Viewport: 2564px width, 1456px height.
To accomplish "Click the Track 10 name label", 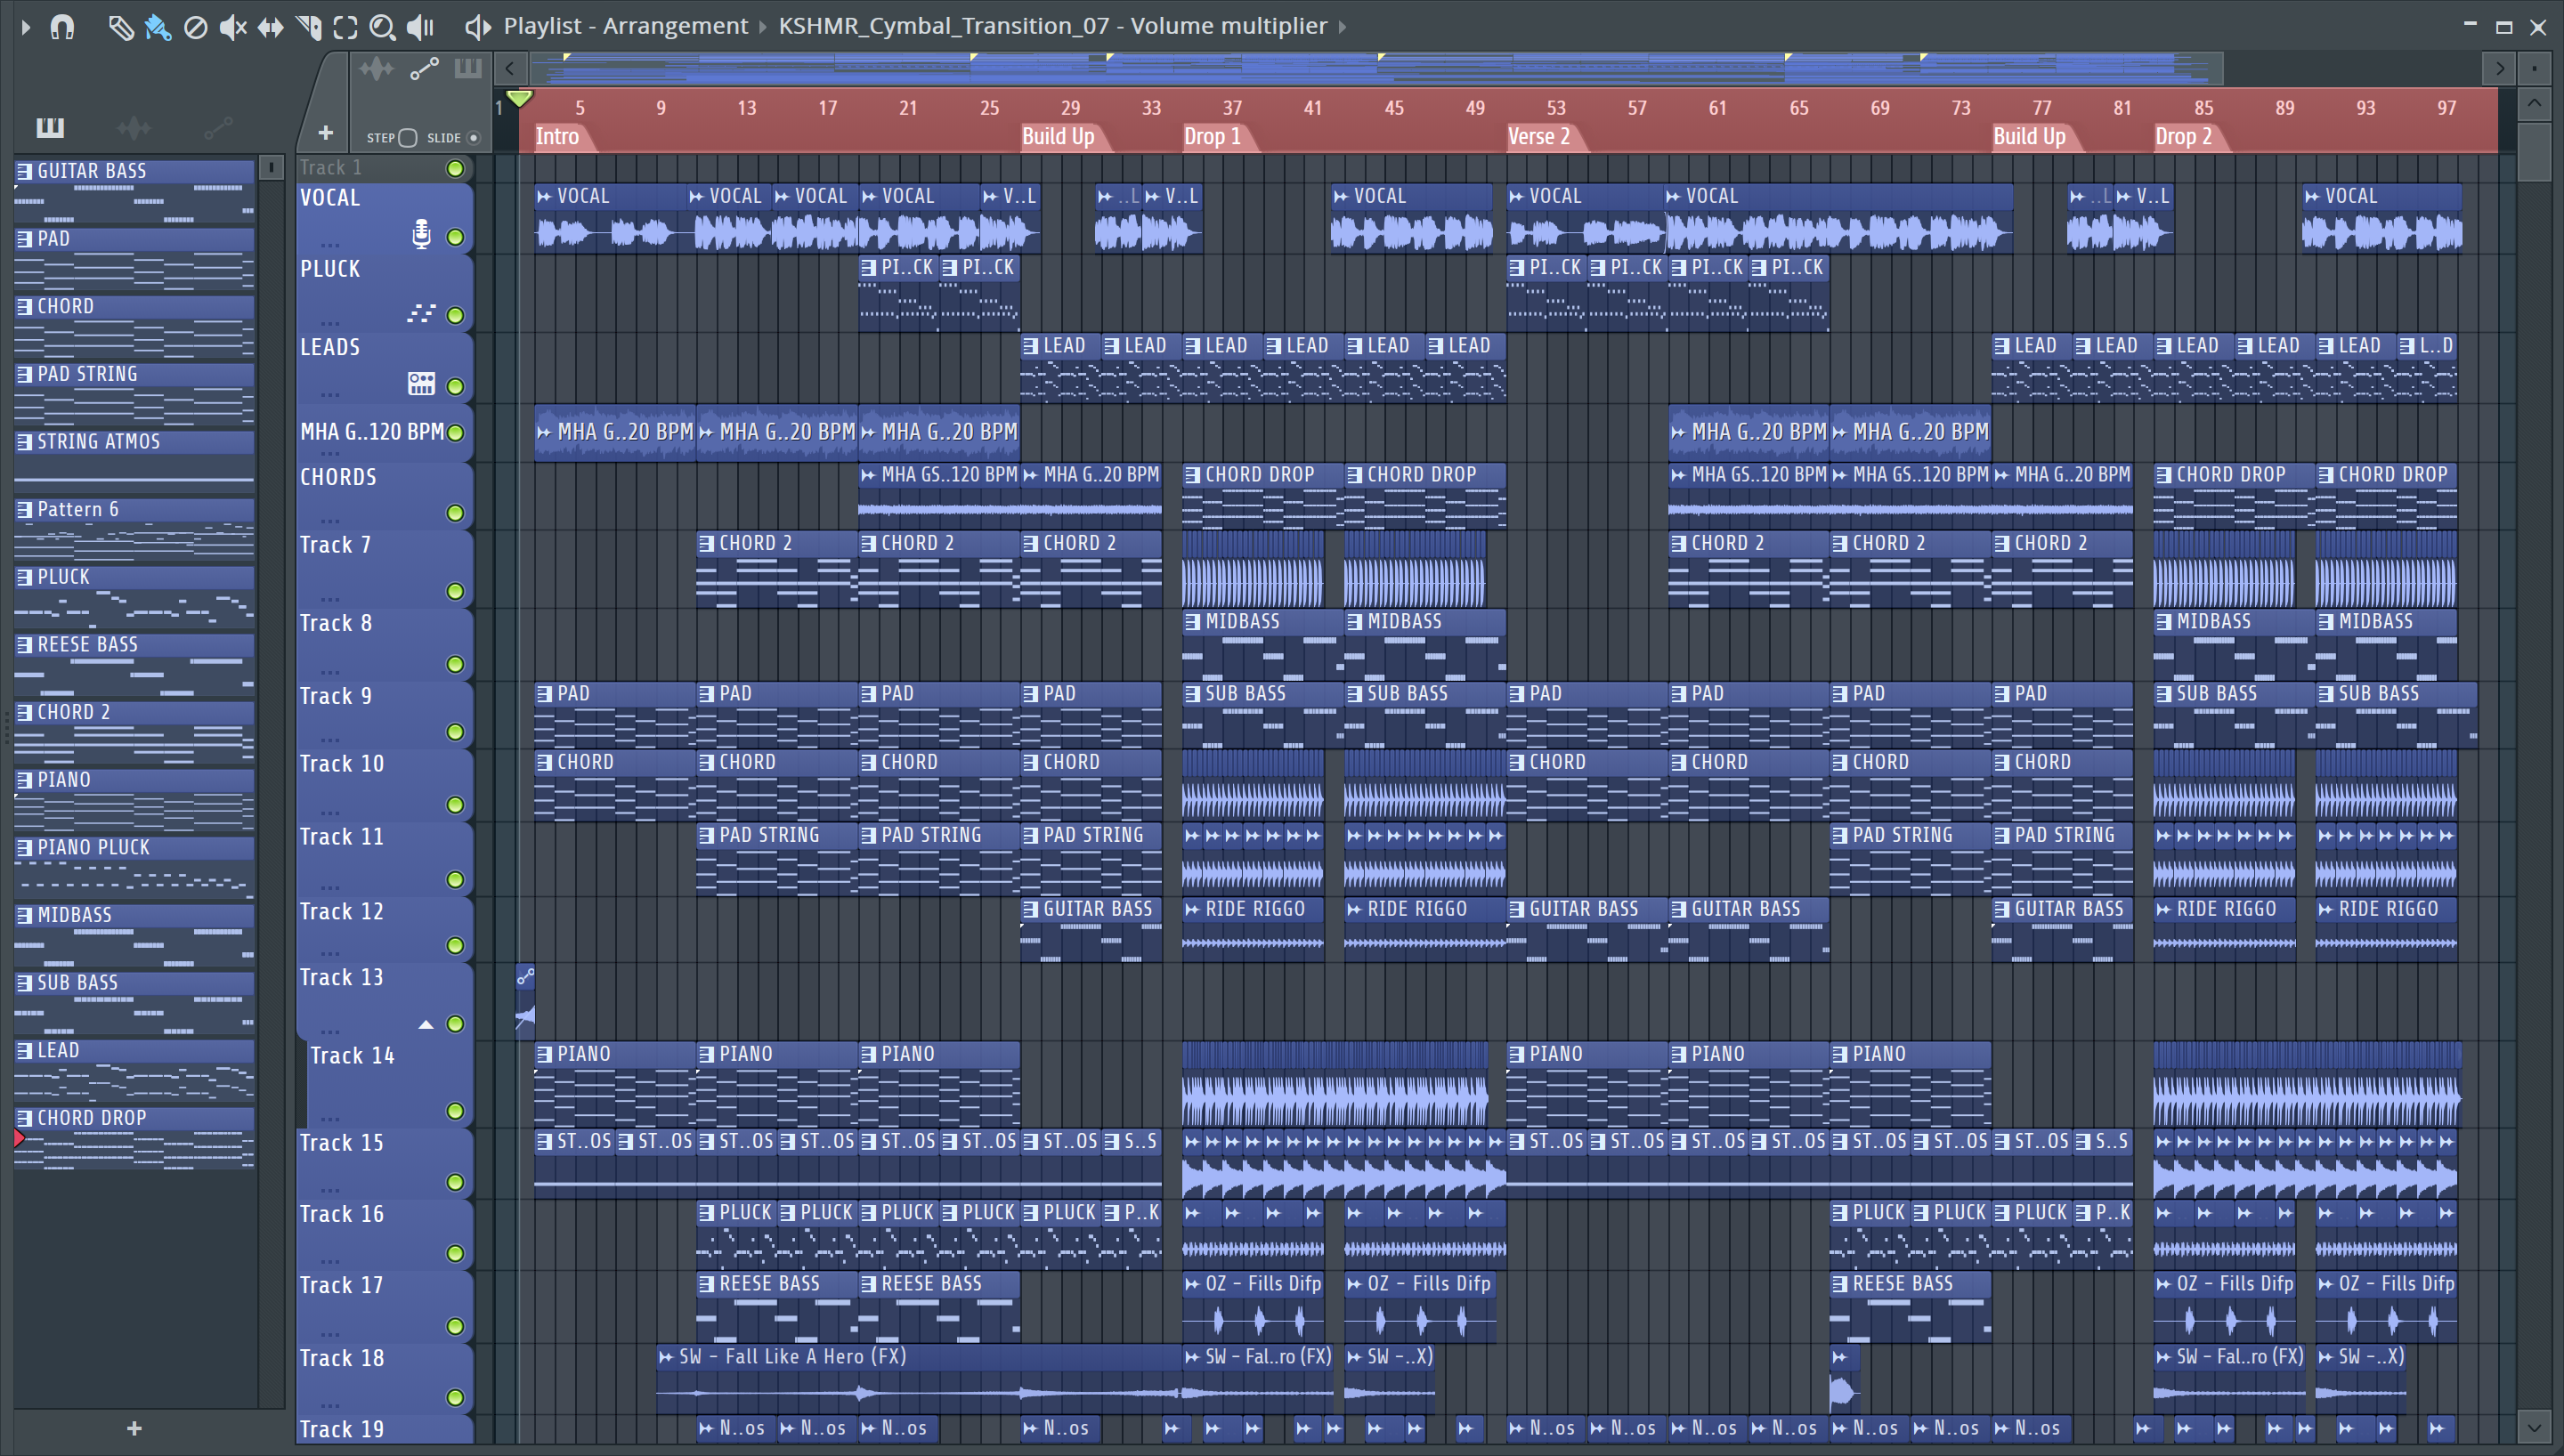I will click(x=342, y=764).
